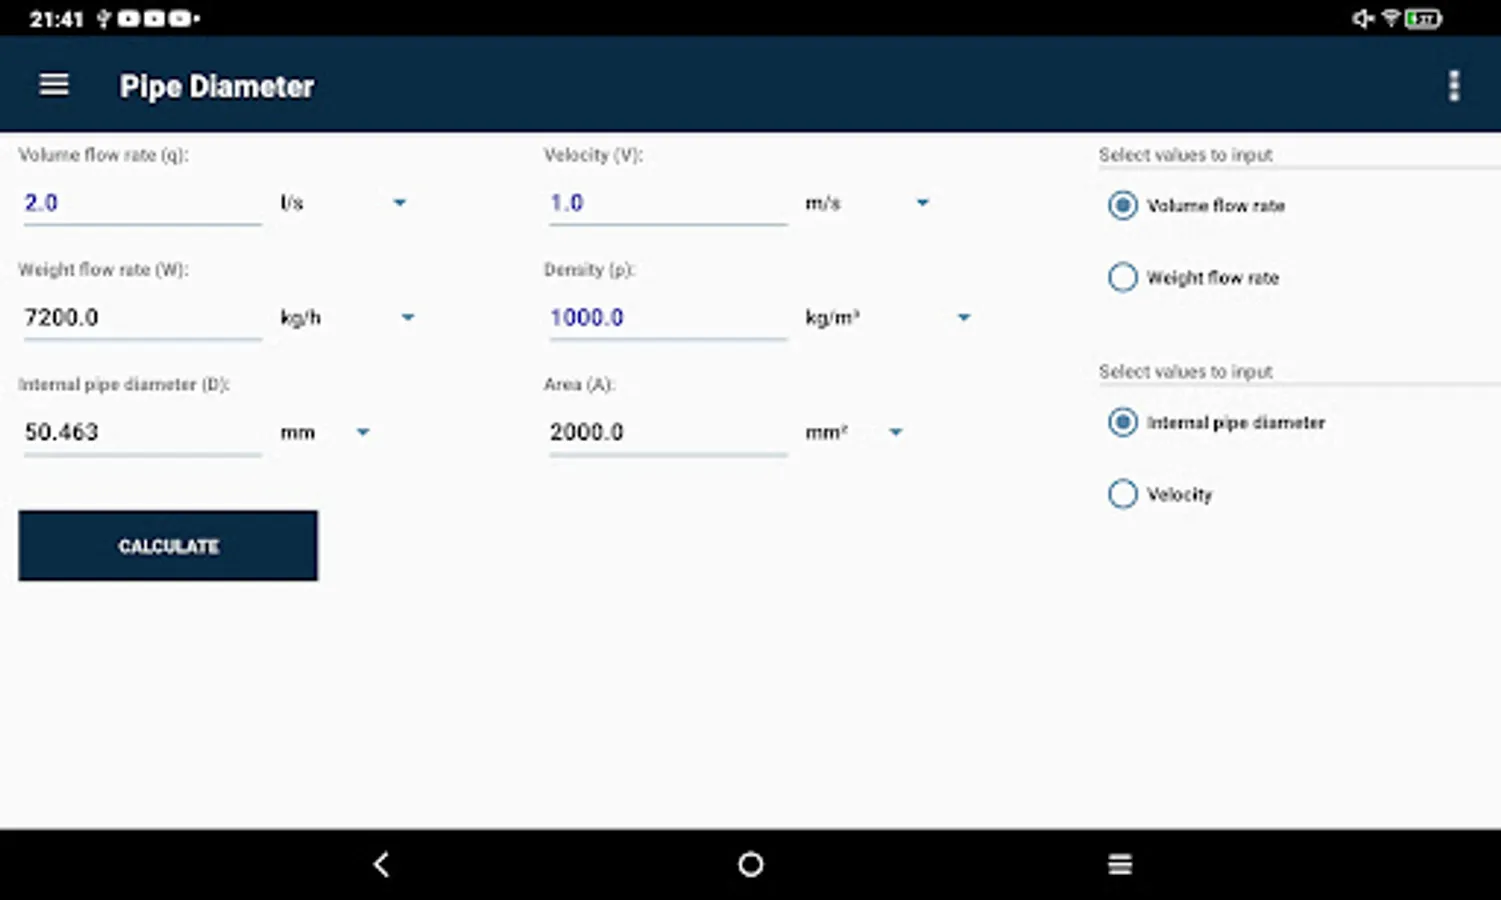Select the Volume flow rate radio button
1501x900 pixels.
click(1122, 205)
